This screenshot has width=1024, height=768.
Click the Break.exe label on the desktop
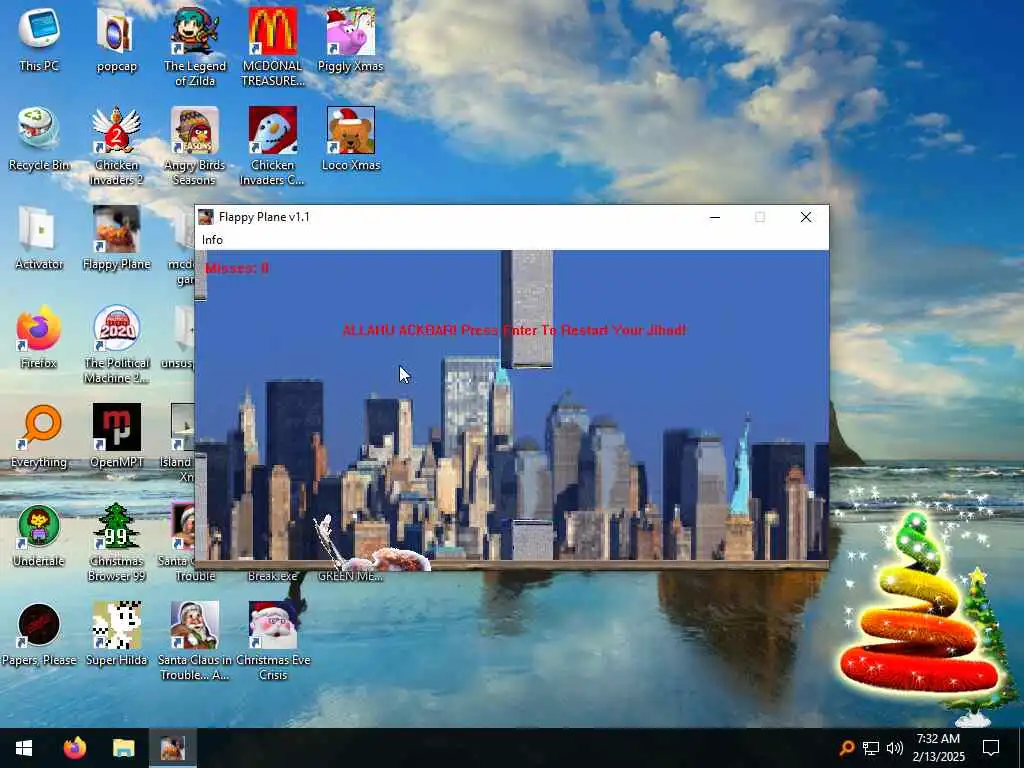coord(272,577)
